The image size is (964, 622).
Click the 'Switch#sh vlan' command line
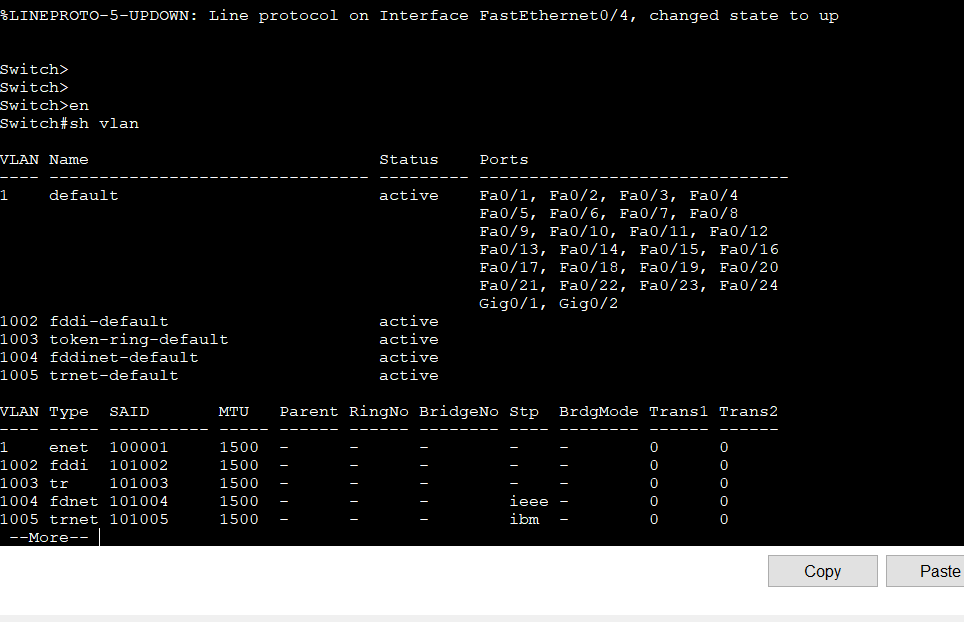point(69,124)
